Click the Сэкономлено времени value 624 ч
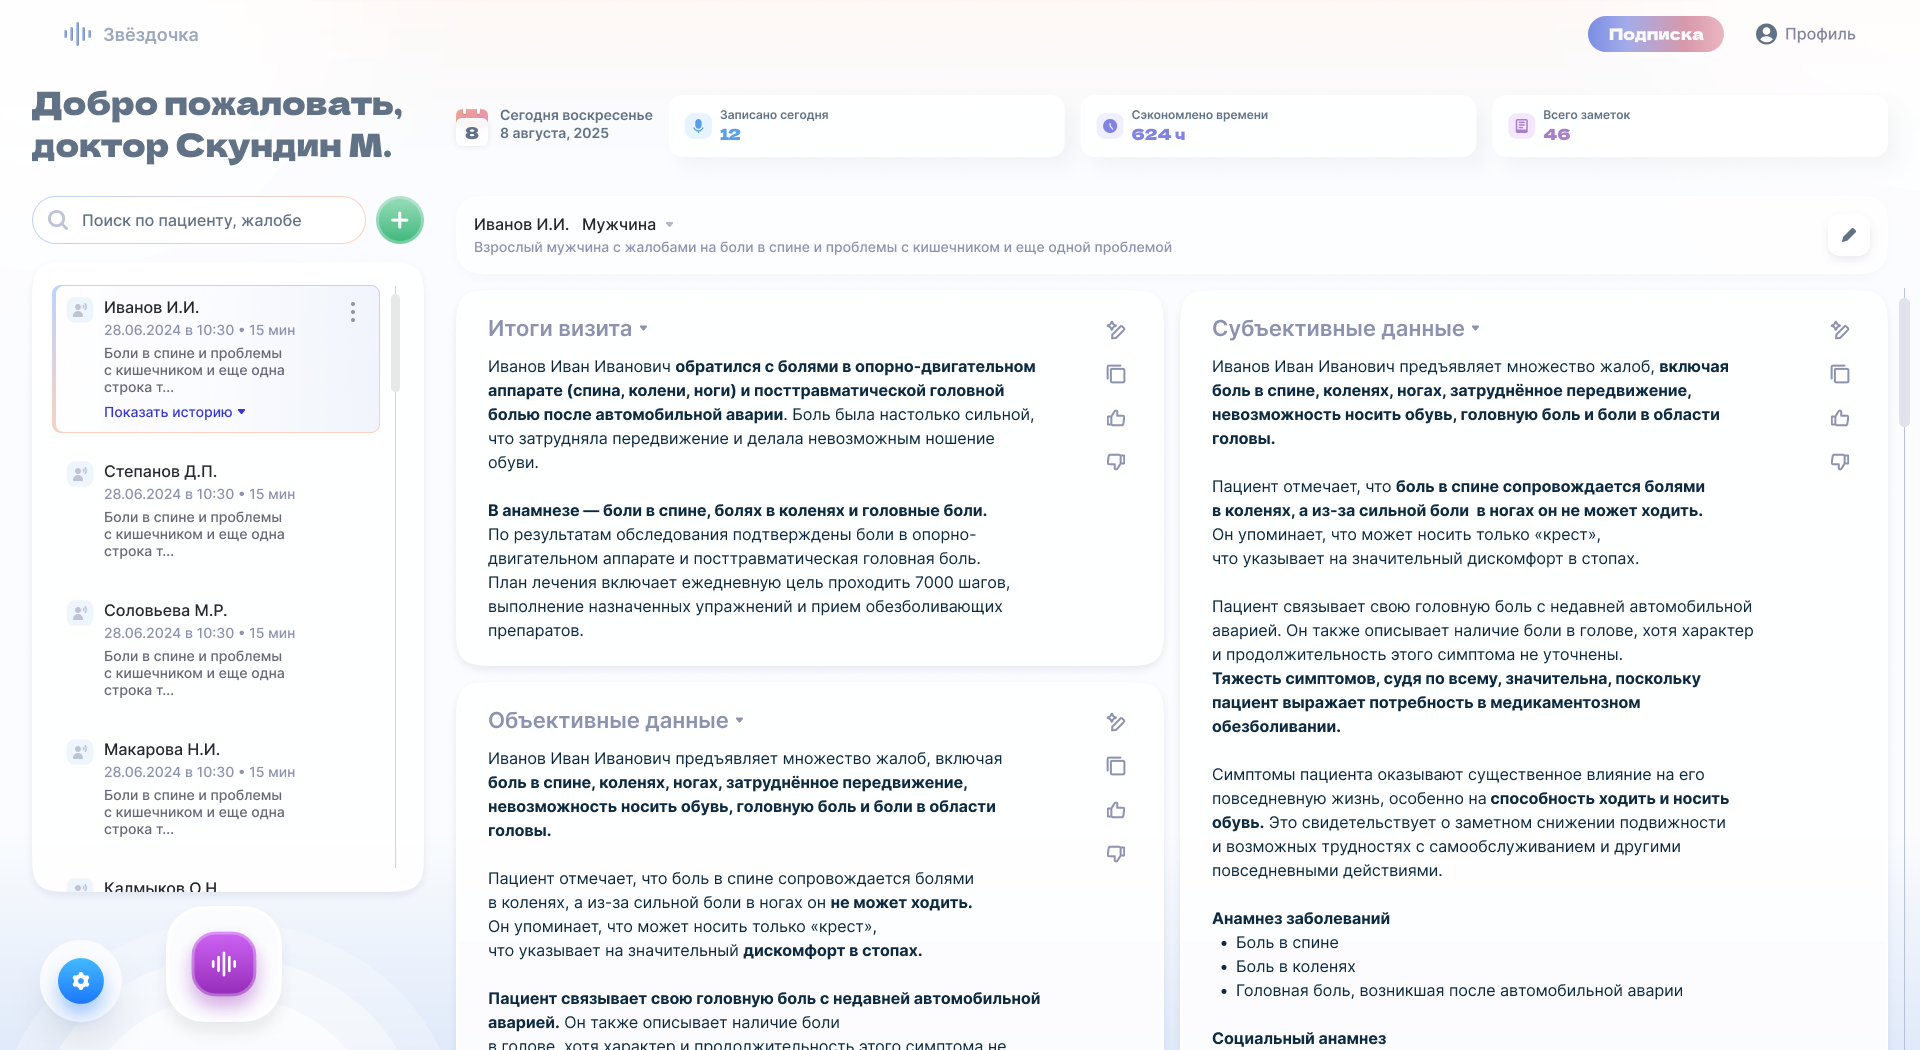This screenshot has width=1920, height=1050. point(1158,134)
